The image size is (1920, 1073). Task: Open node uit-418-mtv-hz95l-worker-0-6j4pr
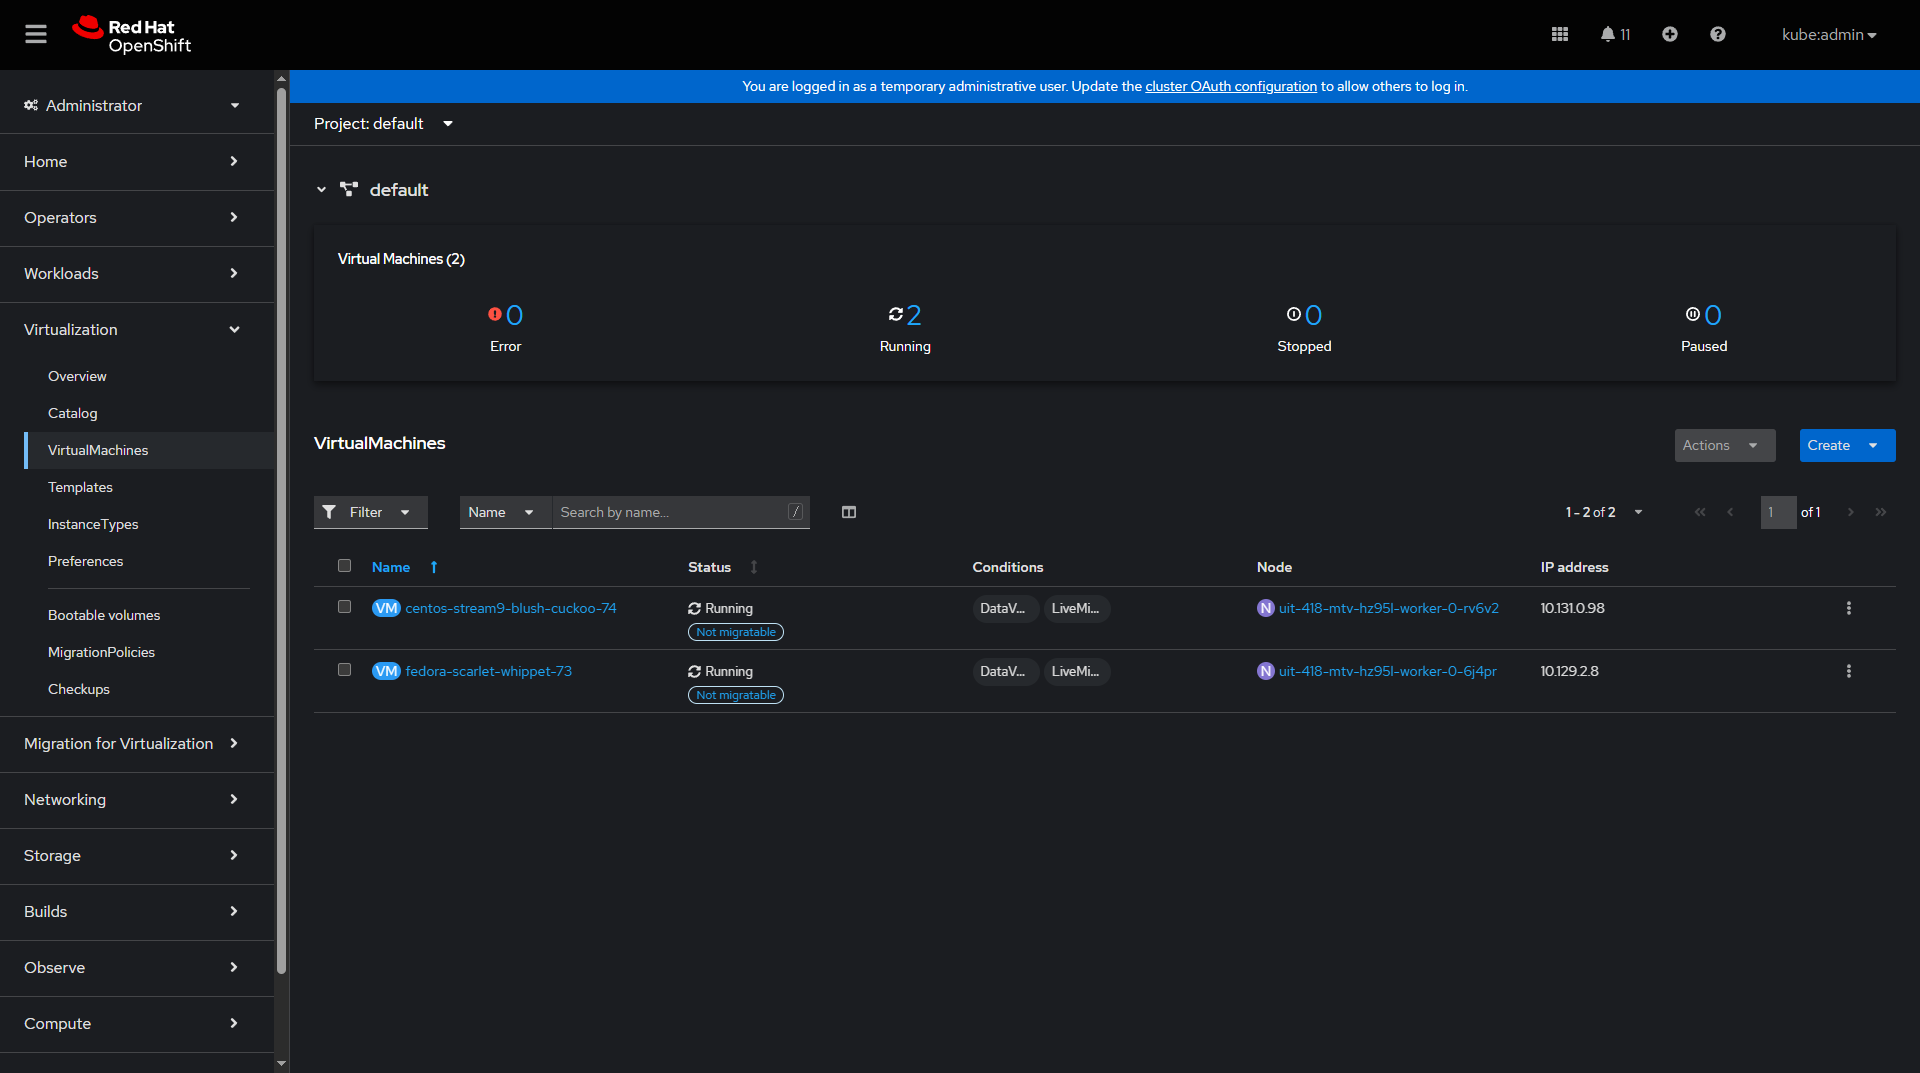pyautogui.click(x=1388, y=671)
